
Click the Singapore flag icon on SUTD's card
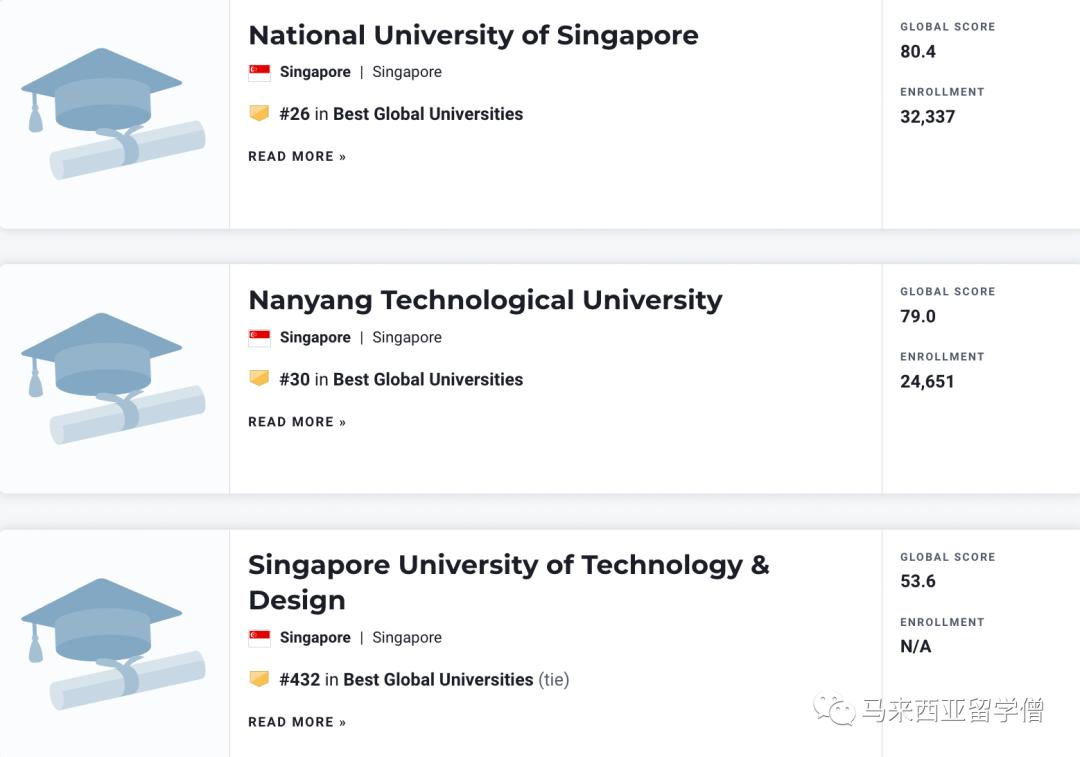pyautogui.click(x=258, y=637)
